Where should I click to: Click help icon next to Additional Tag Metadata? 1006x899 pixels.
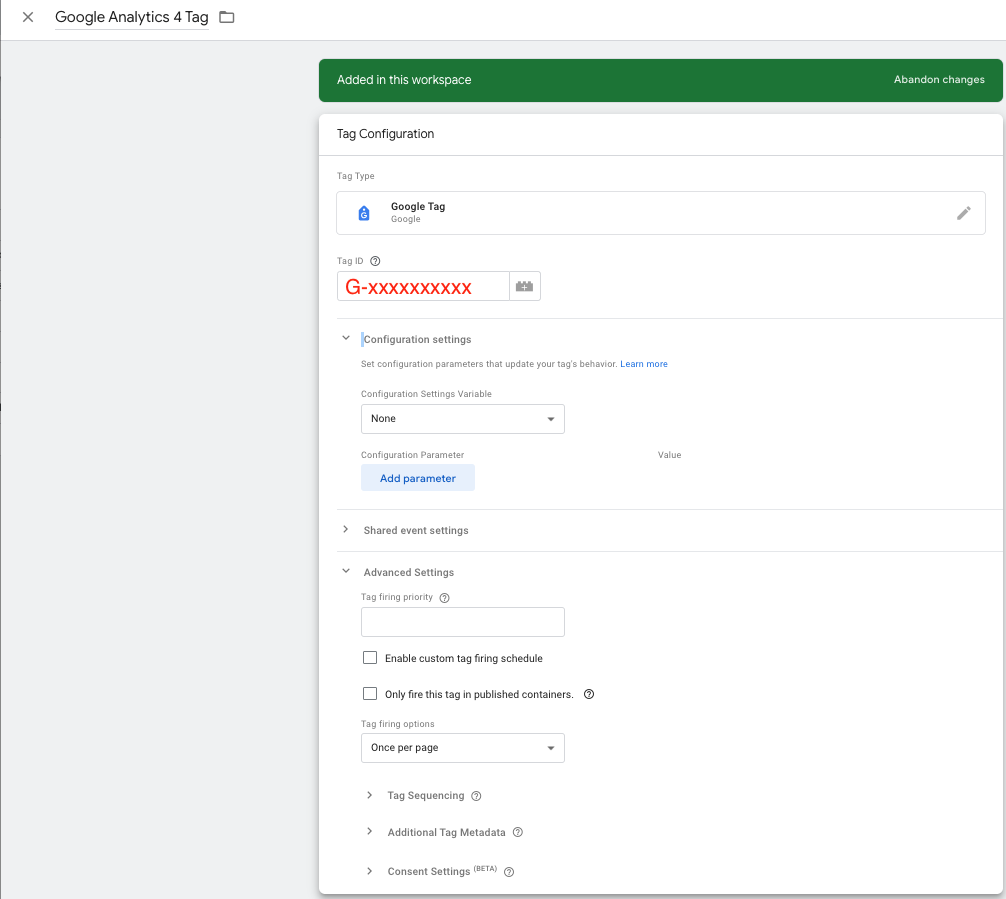(518, 832)
